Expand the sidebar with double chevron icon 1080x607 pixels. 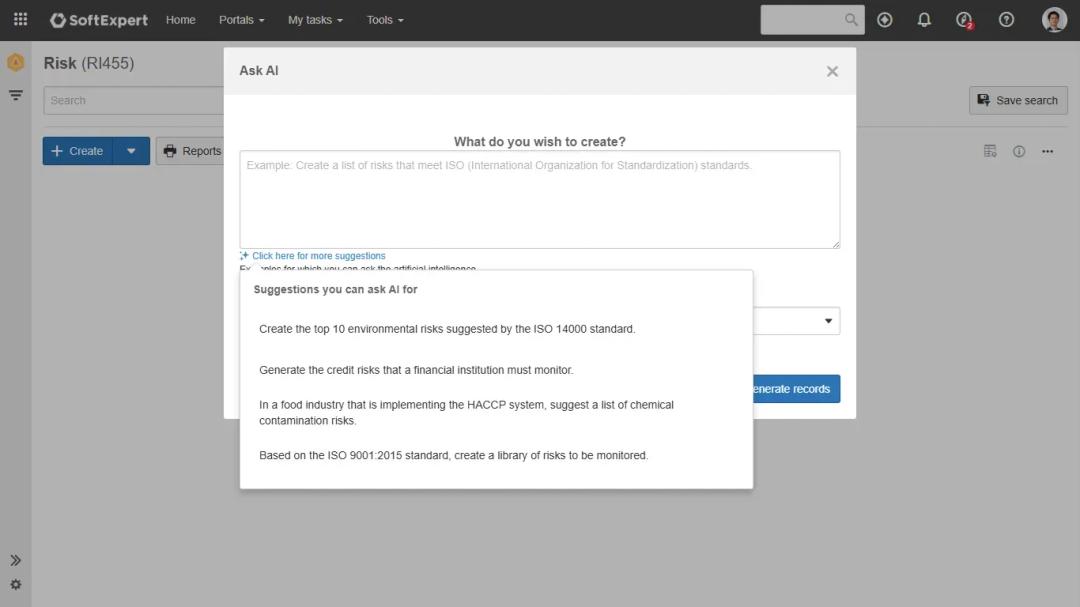click(16, 560)
